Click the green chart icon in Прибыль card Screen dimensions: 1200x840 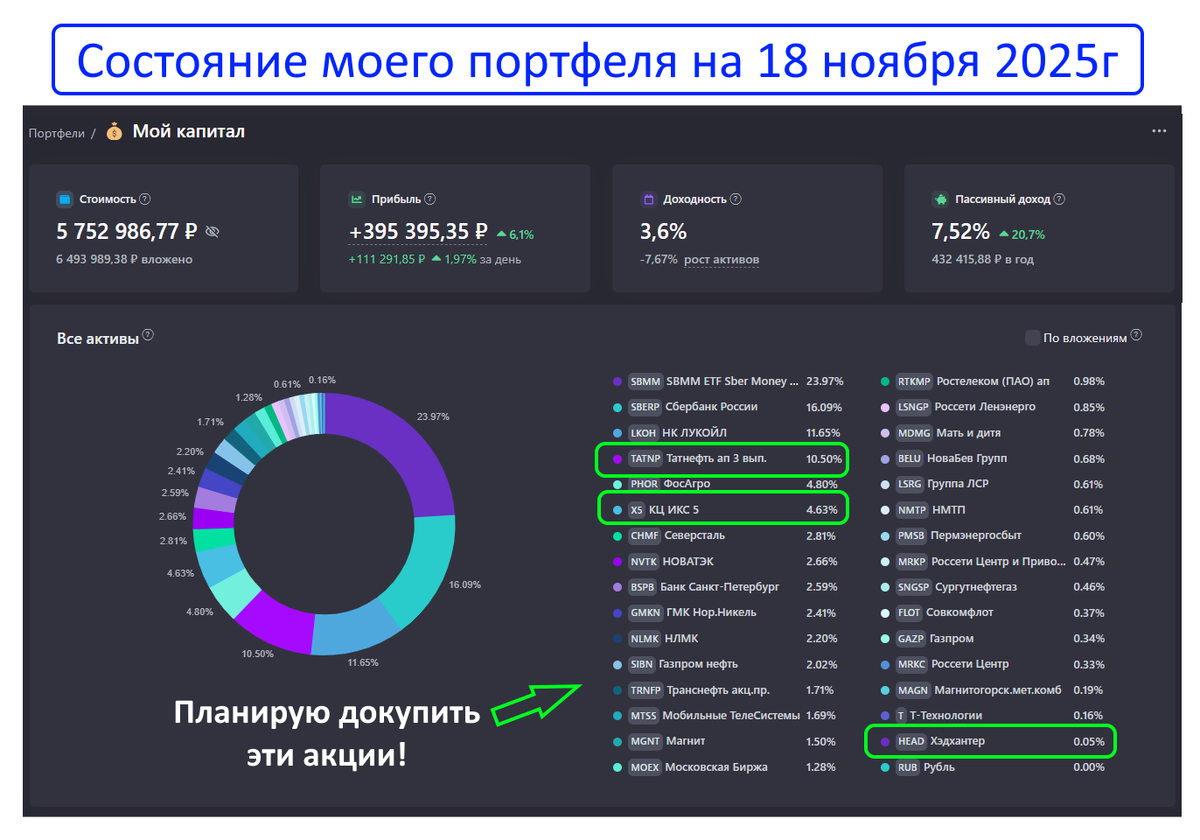356,199
